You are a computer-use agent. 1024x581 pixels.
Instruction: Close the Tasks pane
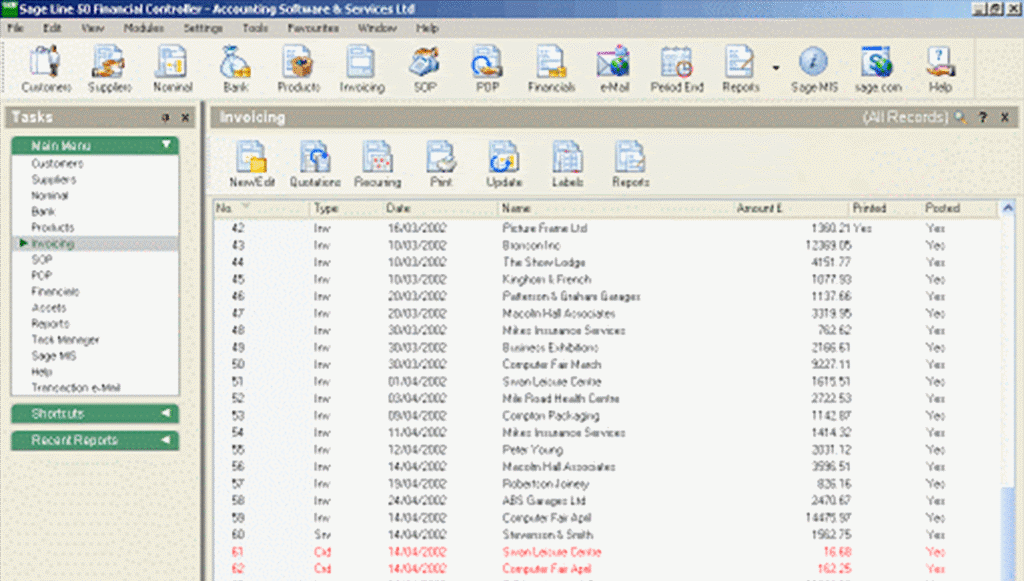185,118
